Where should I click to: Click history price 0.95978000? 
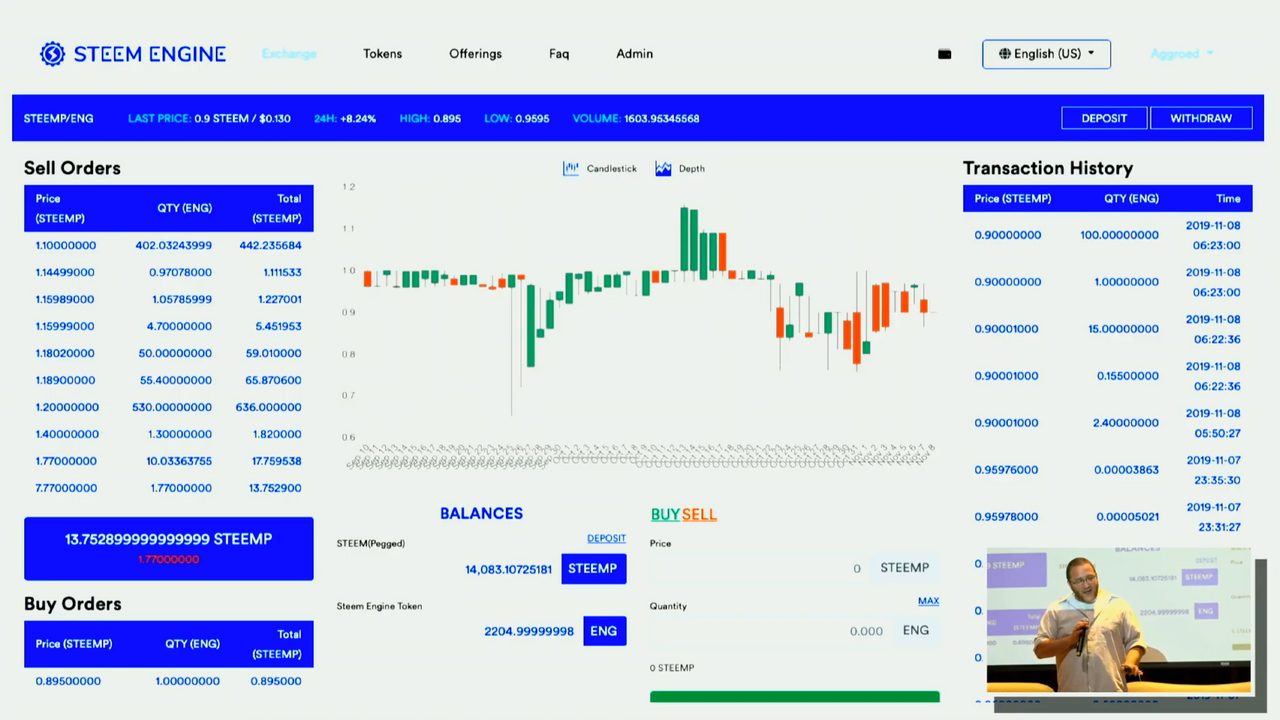1006,517
